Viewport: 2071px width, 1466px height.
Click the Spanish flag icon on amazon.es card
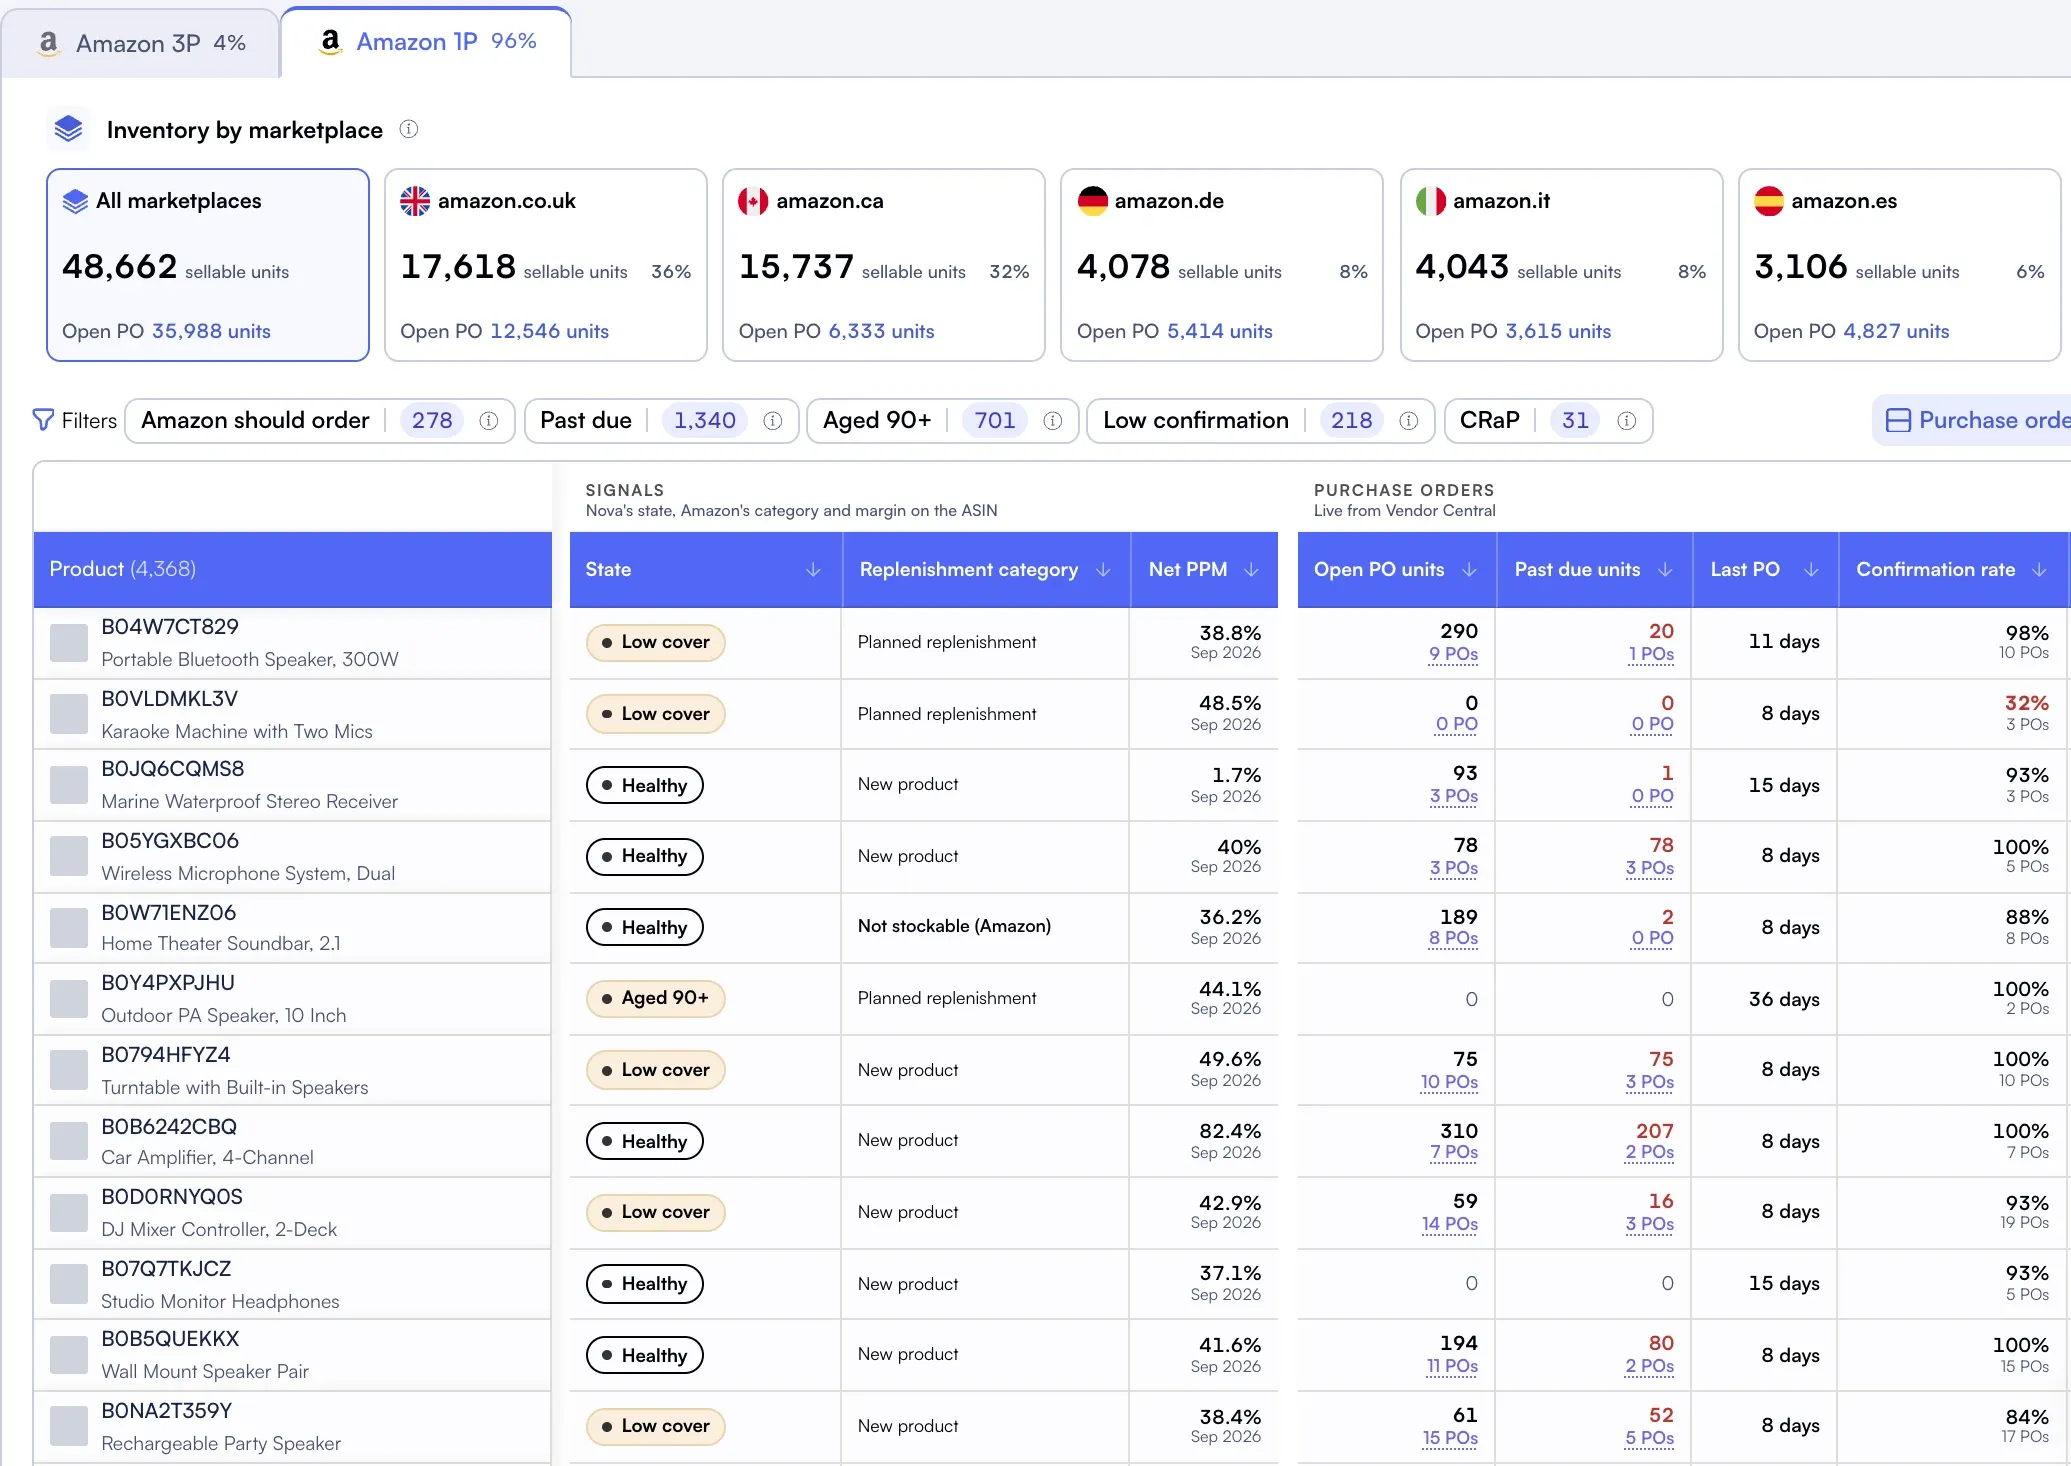[x=1769, y=201]
